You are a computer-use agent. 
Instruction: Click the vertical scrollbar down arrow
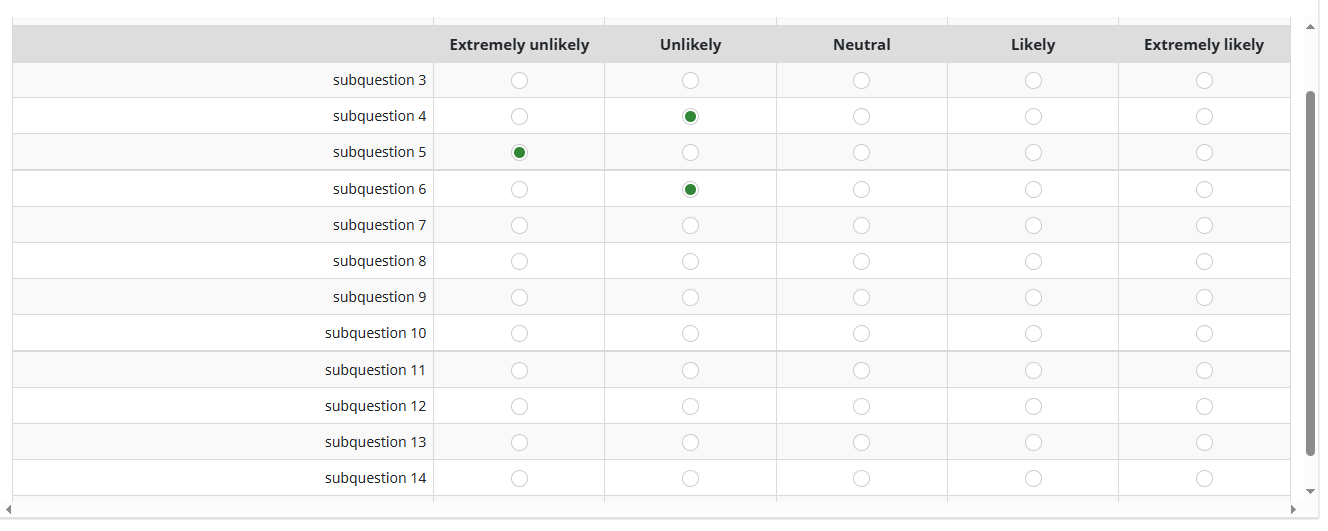click(1311, 491)
